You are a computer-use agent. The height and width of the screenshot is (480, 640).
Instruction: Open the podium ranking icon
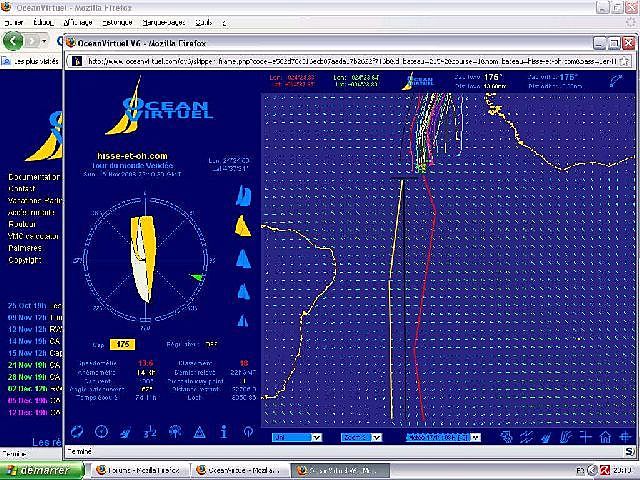click(x=150, y=432)
